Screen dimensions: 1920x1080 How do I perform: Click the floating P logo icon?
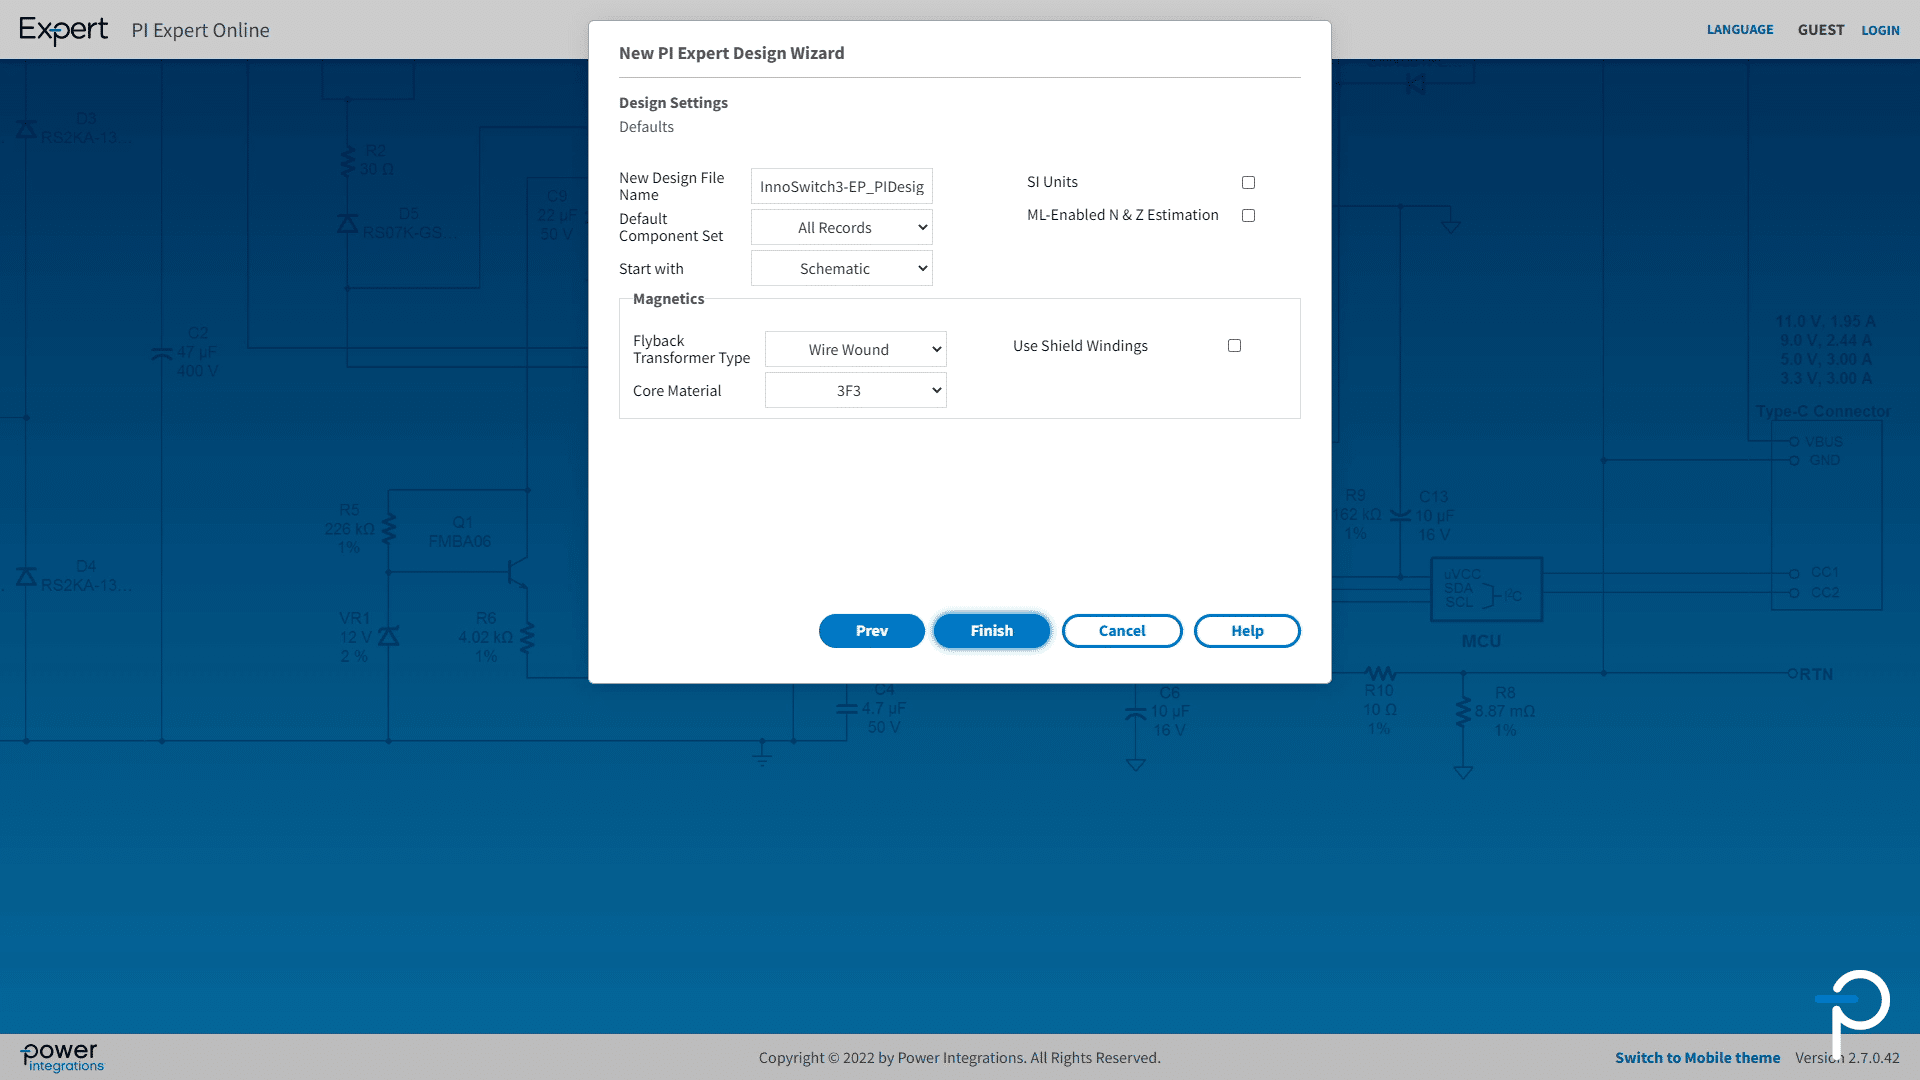click(1855, 1008)
